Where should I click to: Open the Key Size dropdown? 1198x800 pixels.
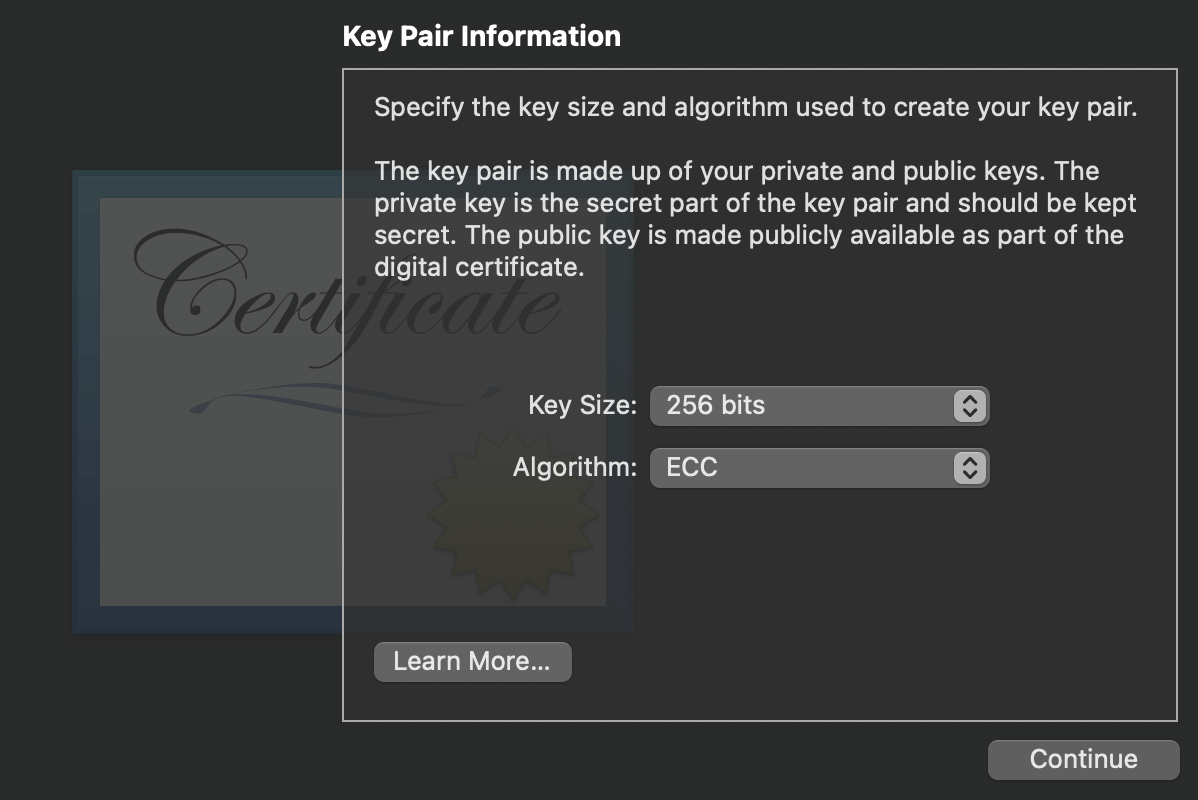tap(818, 405)
